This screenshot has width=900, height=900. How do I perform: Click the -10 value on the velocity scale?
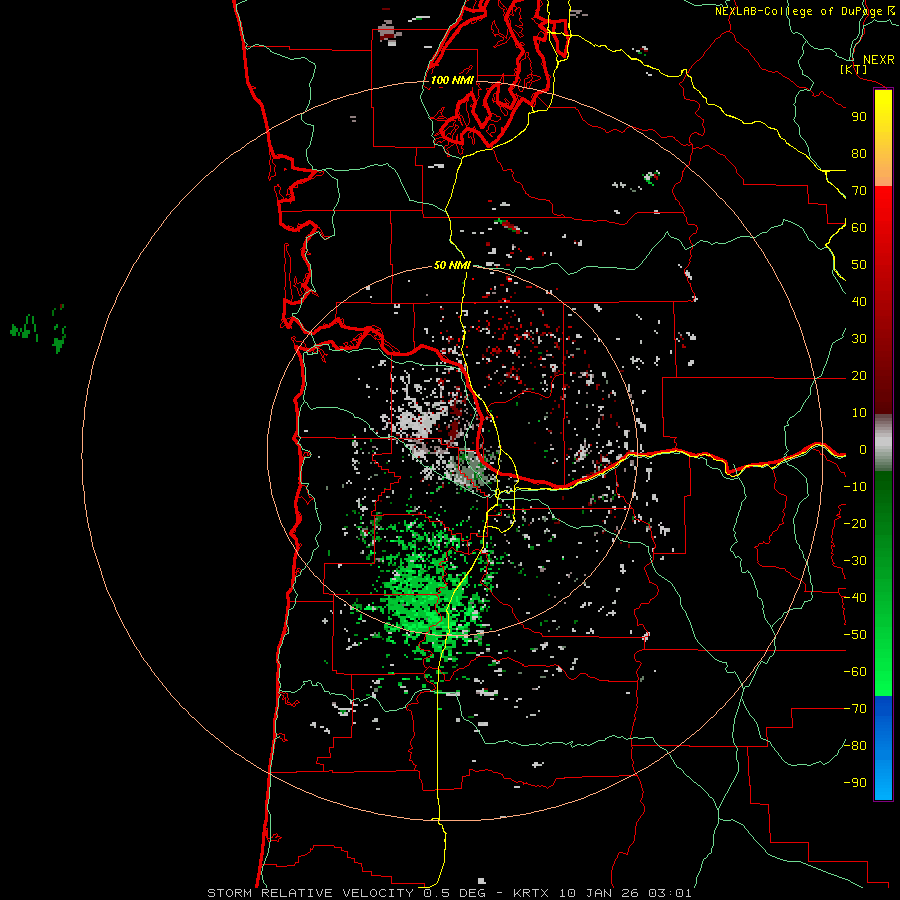(x=855, y=487)
